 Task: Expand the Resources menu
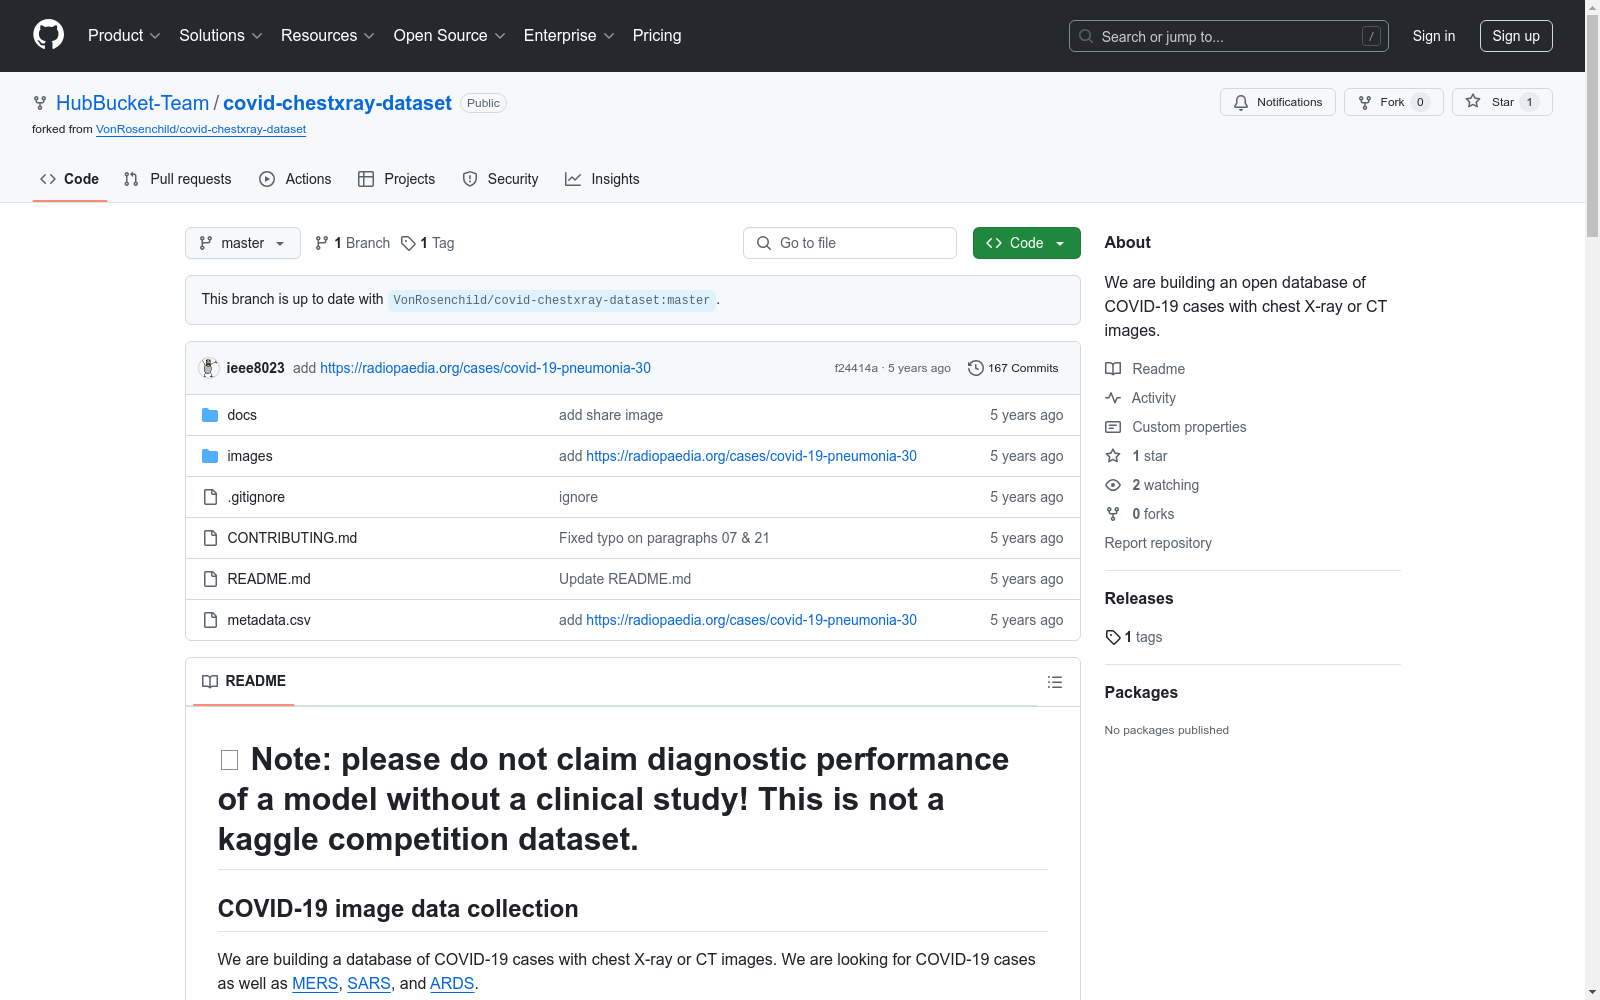click(328, 36)
